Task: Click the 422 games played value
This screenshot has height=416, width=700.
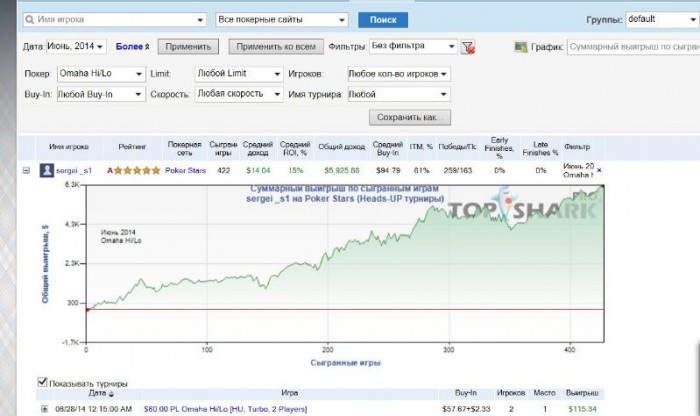Action: tap(223, 171)
